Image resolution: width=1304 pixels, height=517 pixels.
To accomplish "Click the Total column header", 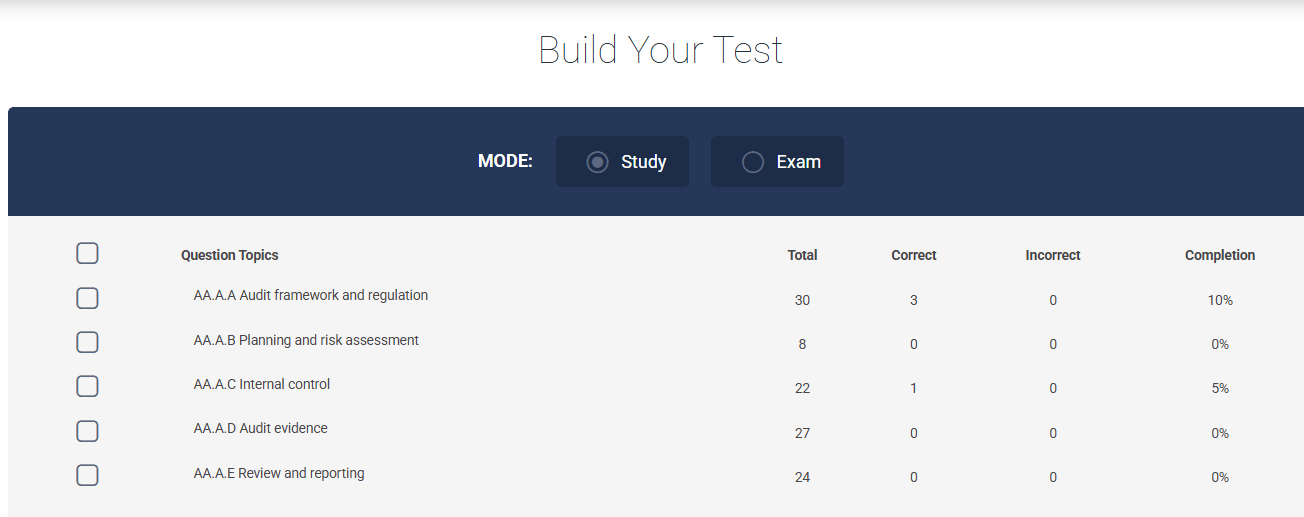I will point(802,255).
